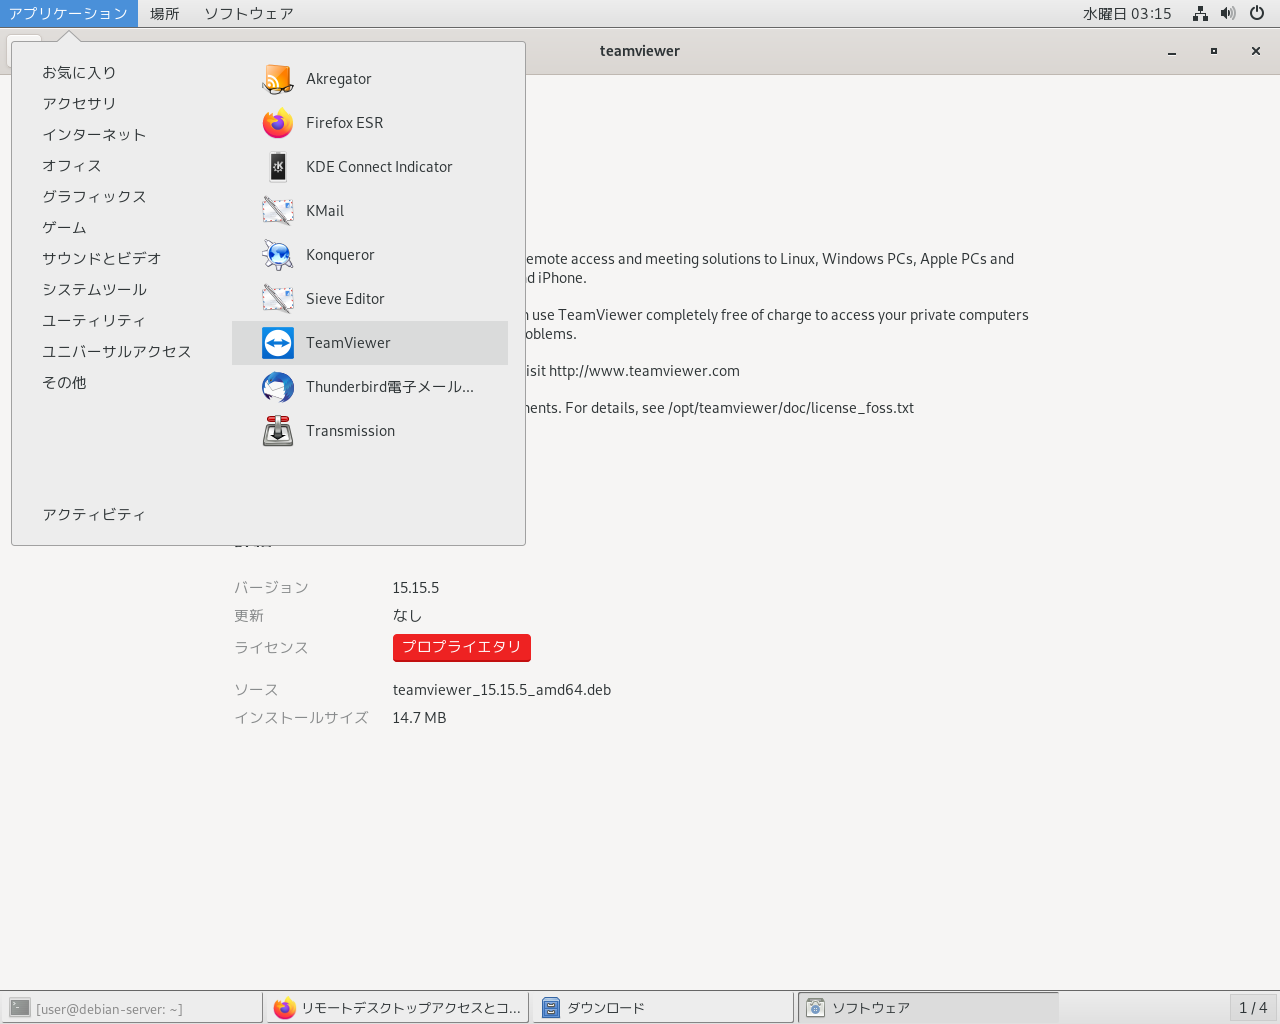Select the システムツール category
Screen dimensions: 1280x1024
[x=94, y=290]
